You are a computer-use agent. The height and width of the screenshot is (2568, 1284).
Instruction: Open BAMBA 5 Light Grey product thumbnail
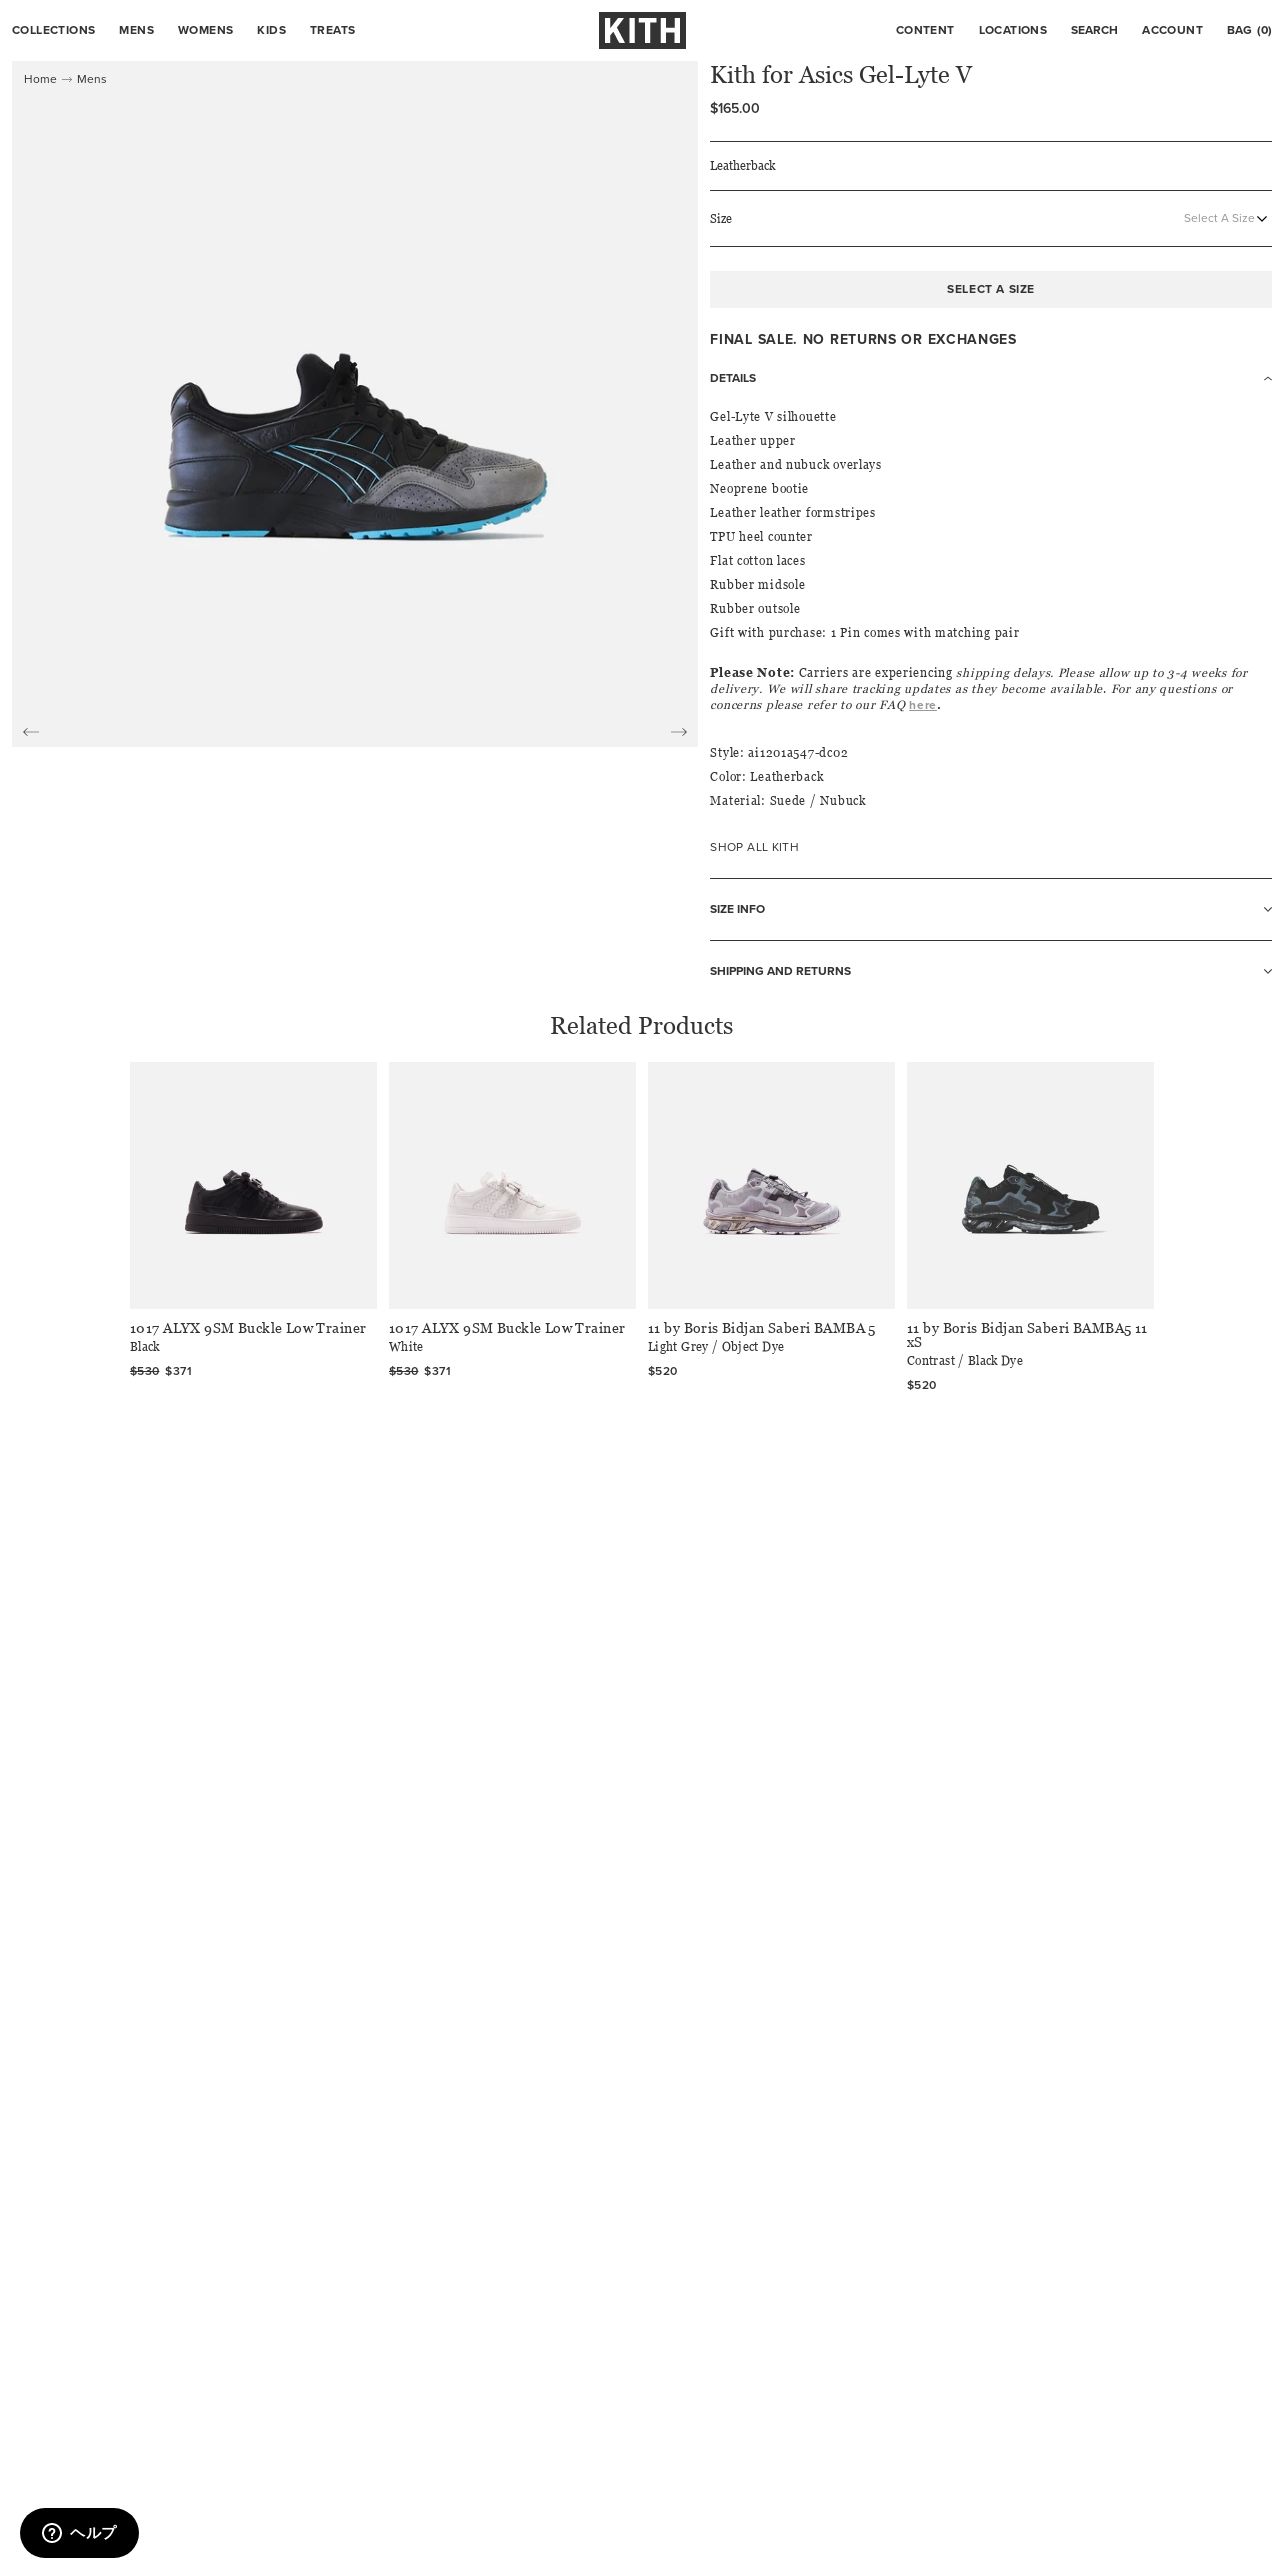tap(771, 1185)
